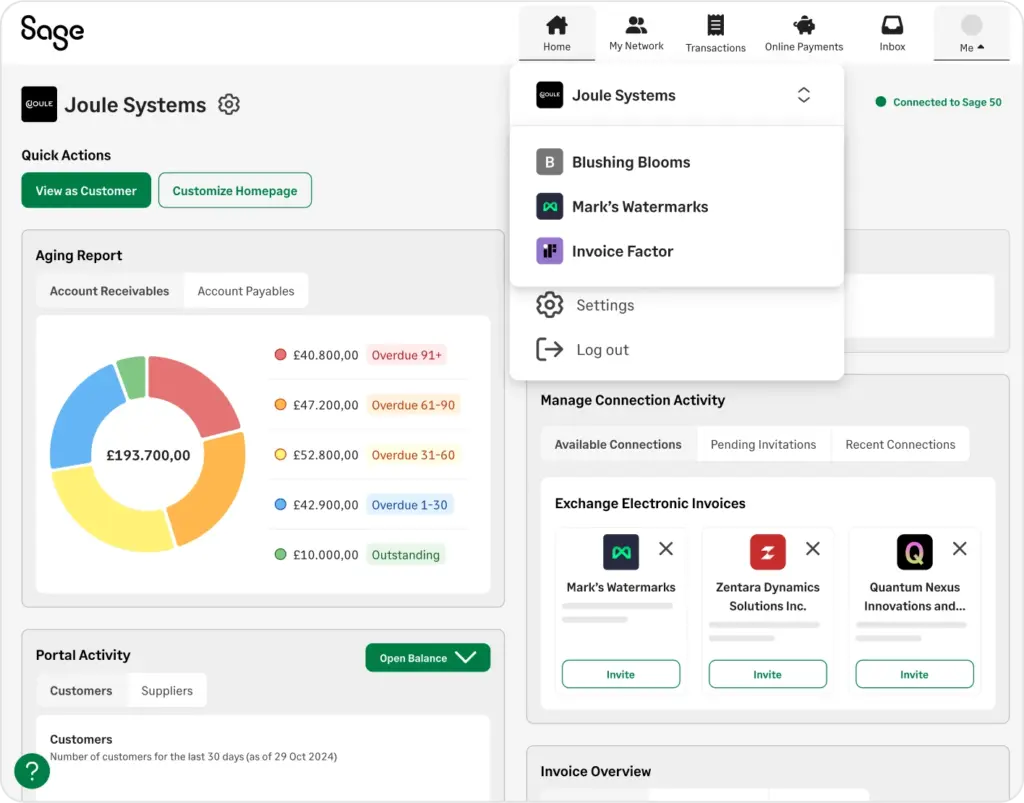
Task: Open the Home navigation icon
Action: tap(556, 26)
